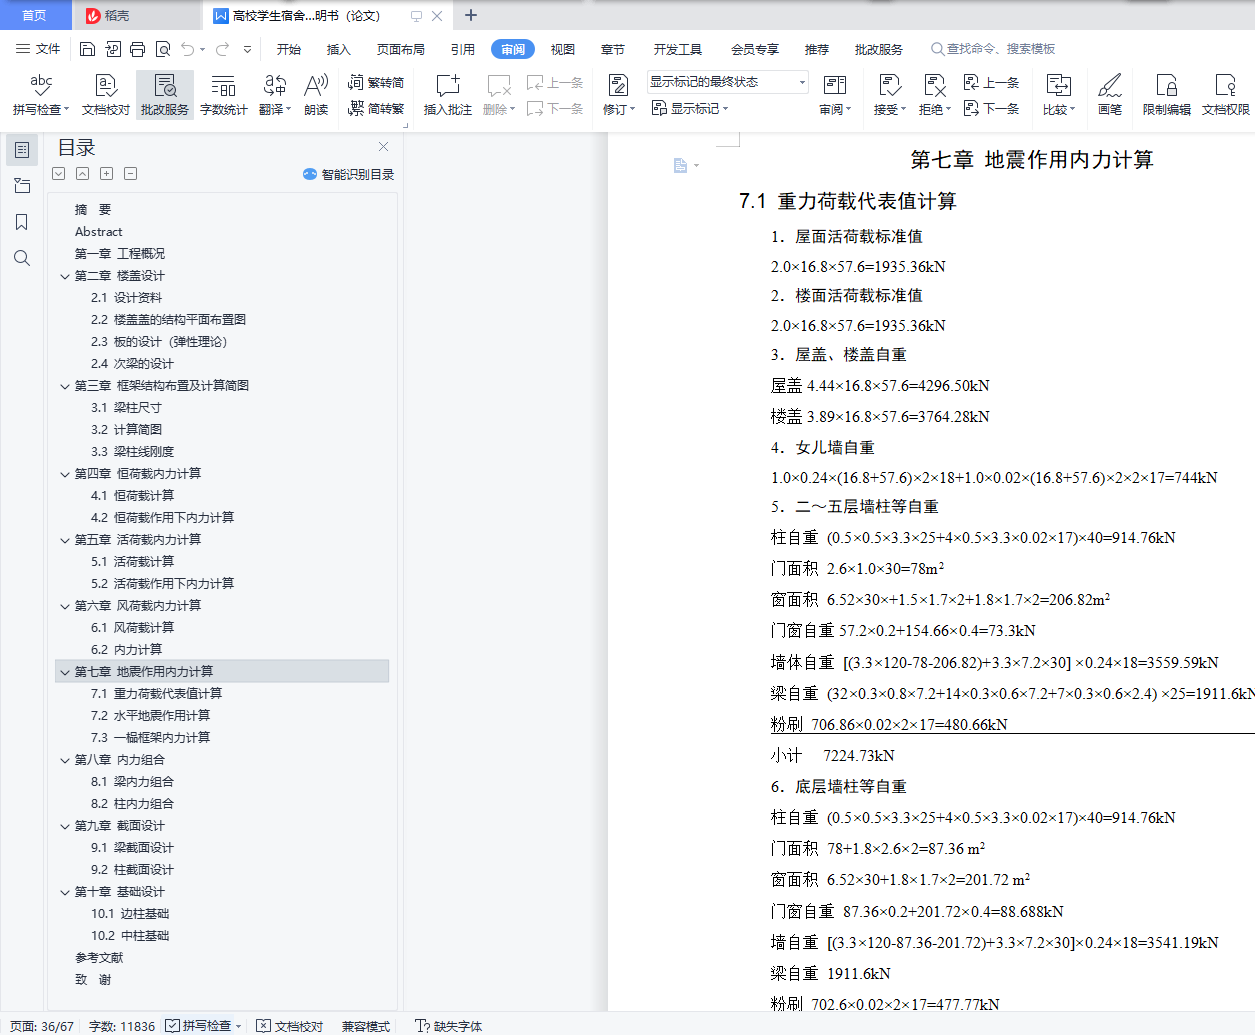Click the word count 字数: 11836 status

(122, 1026)
